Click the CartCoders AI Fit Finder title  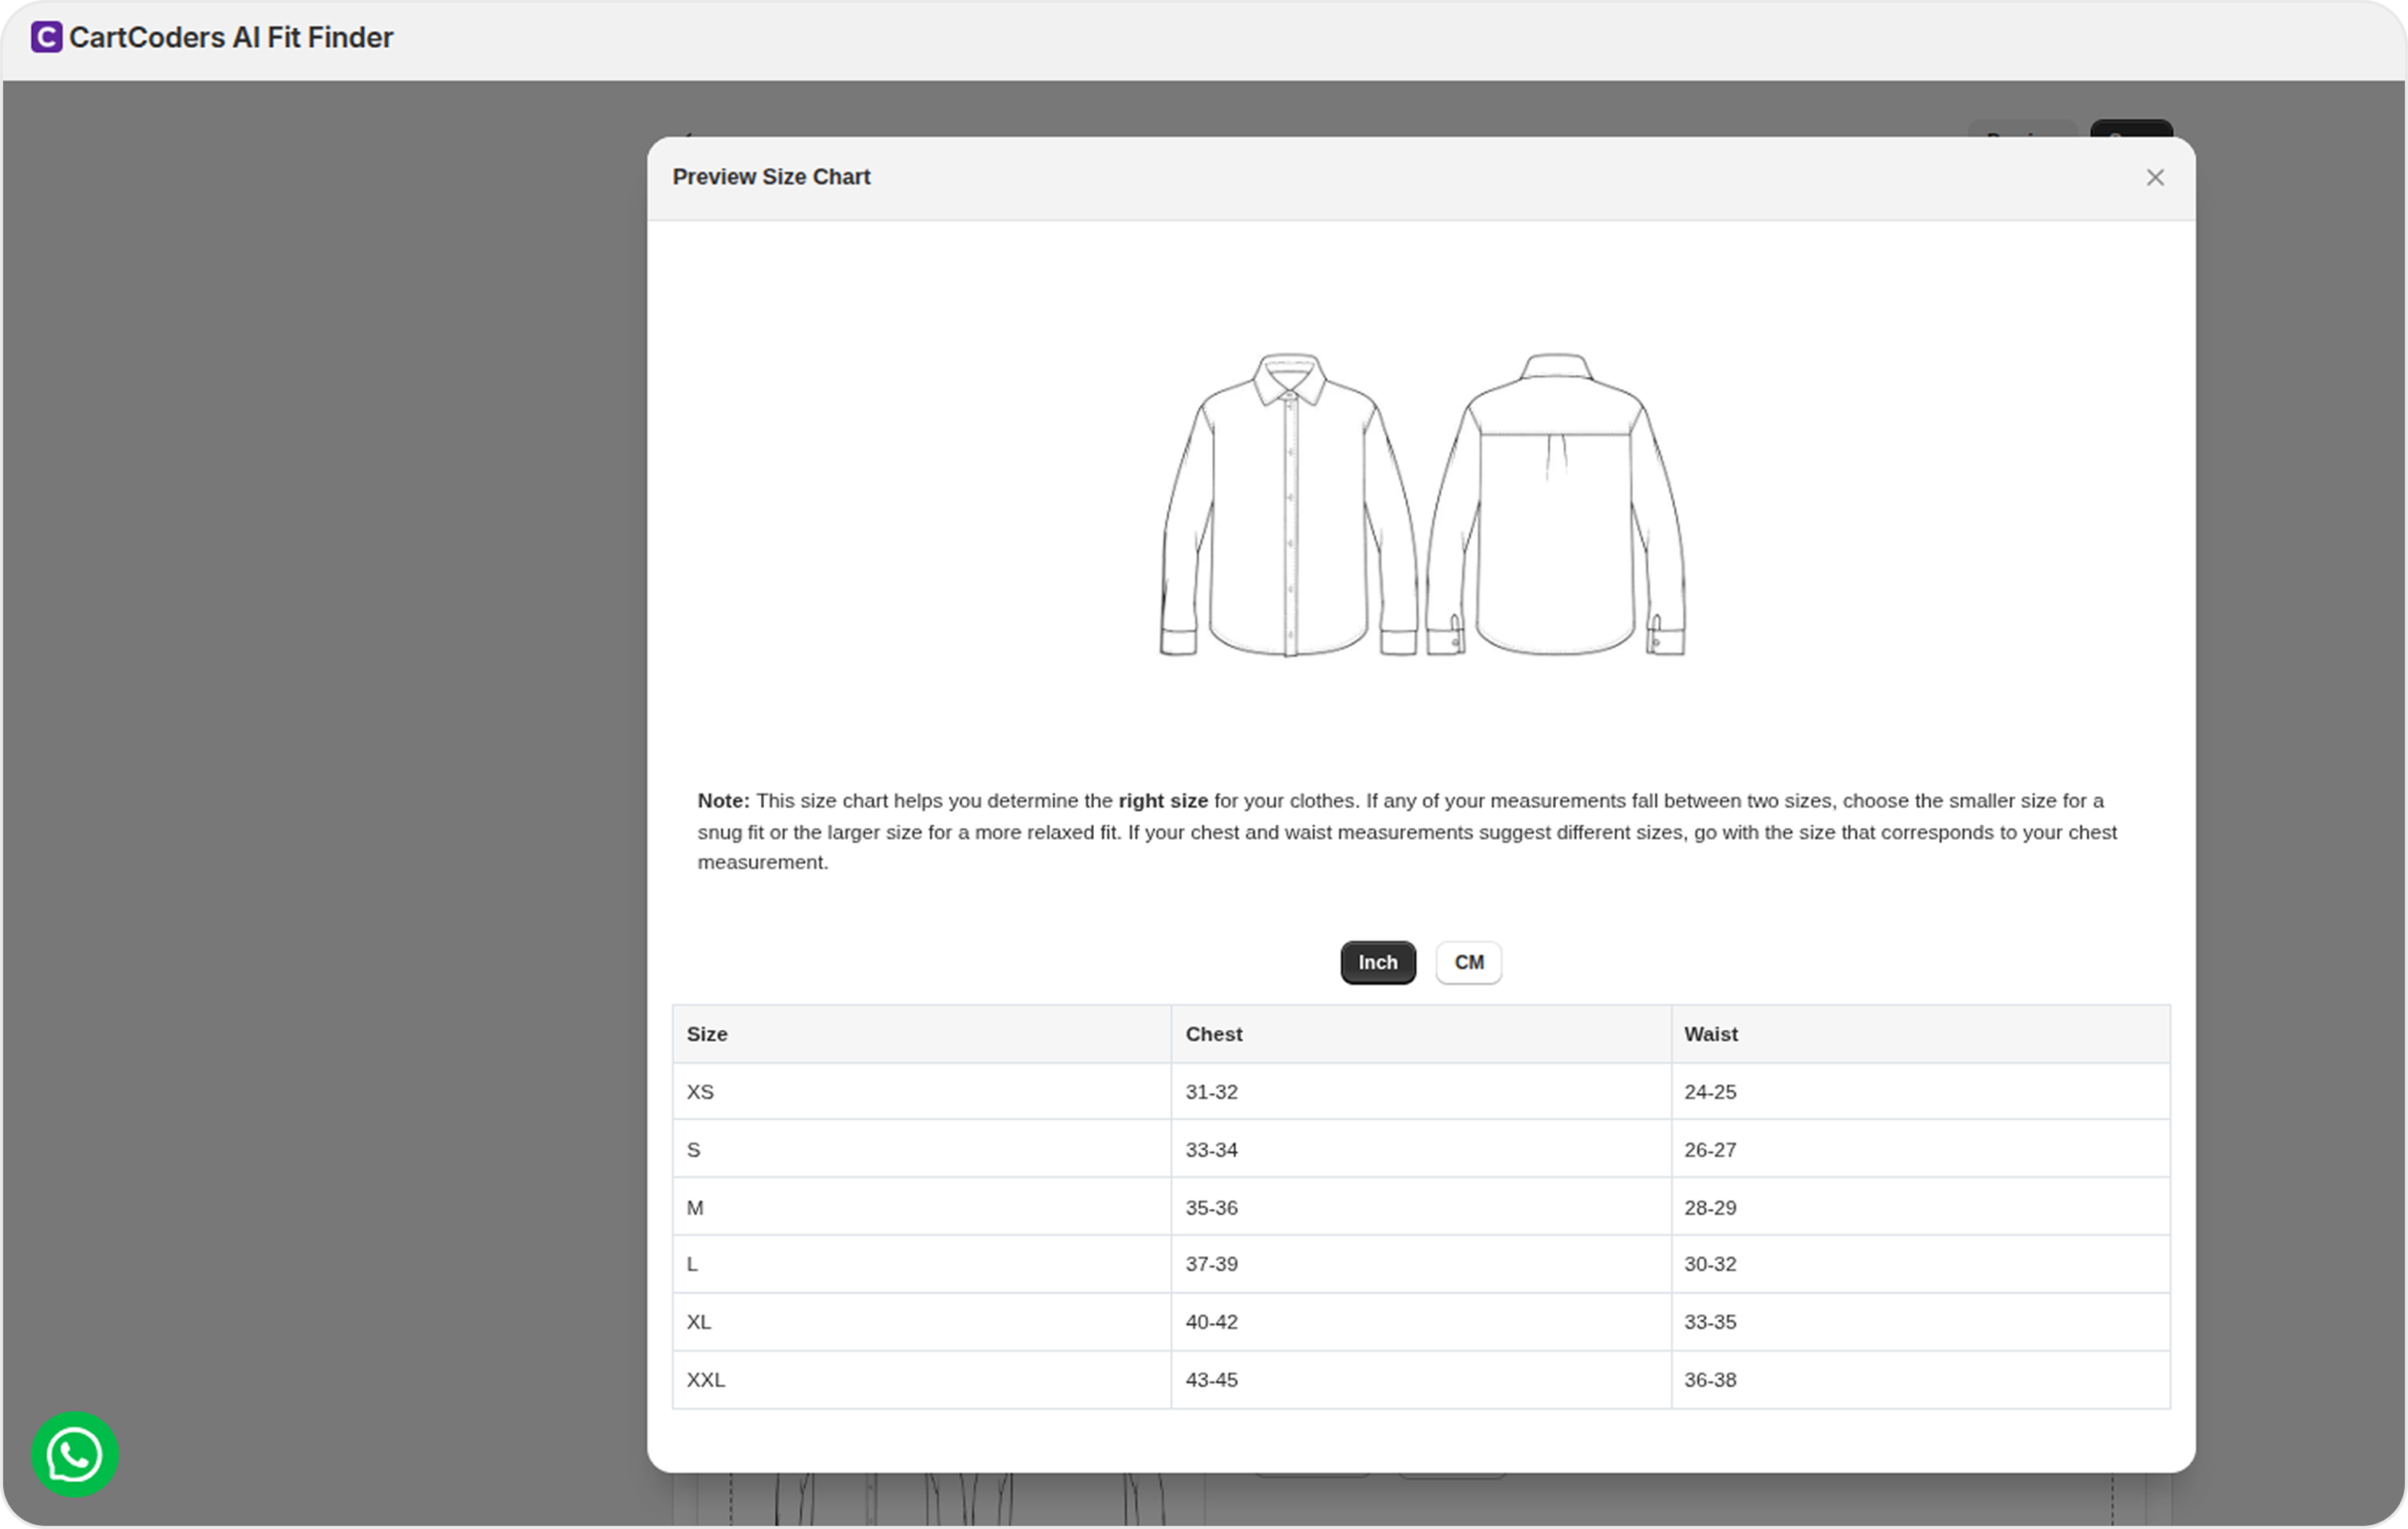[x=231, y=38]
